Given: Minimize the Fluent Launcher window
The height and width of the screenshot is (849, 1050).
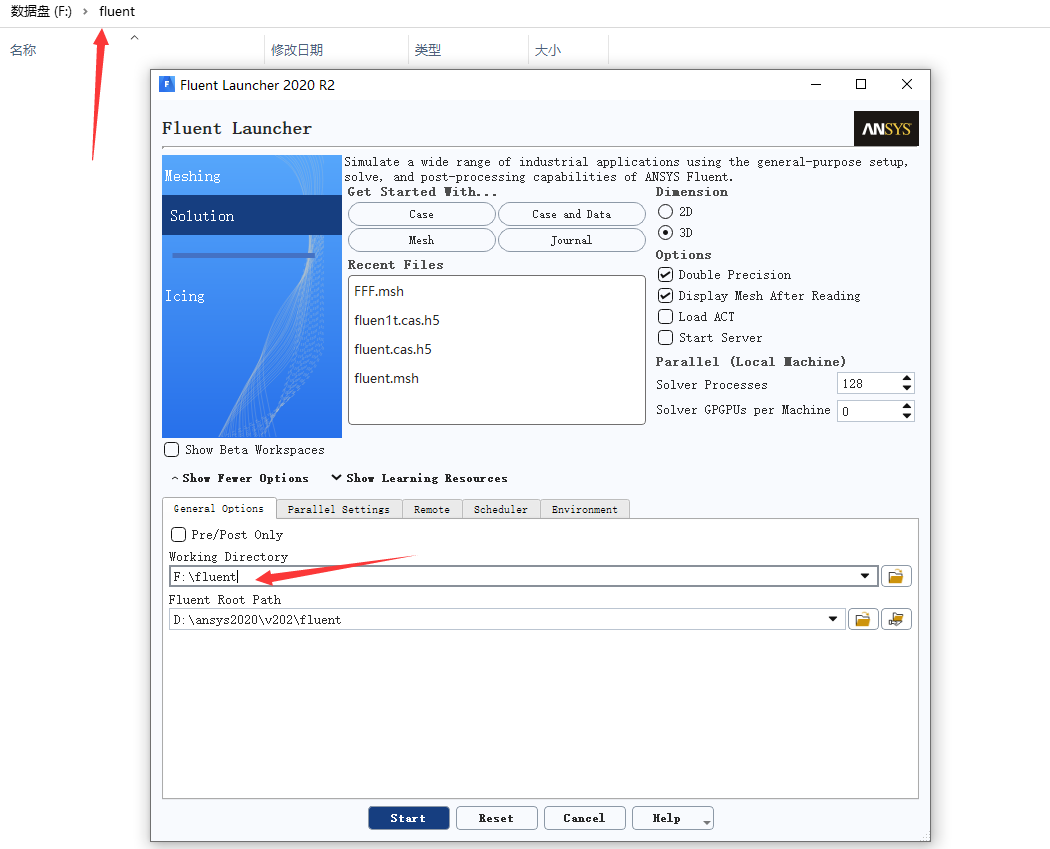Looking at the screenshot, I should click(x=816, y=84).
